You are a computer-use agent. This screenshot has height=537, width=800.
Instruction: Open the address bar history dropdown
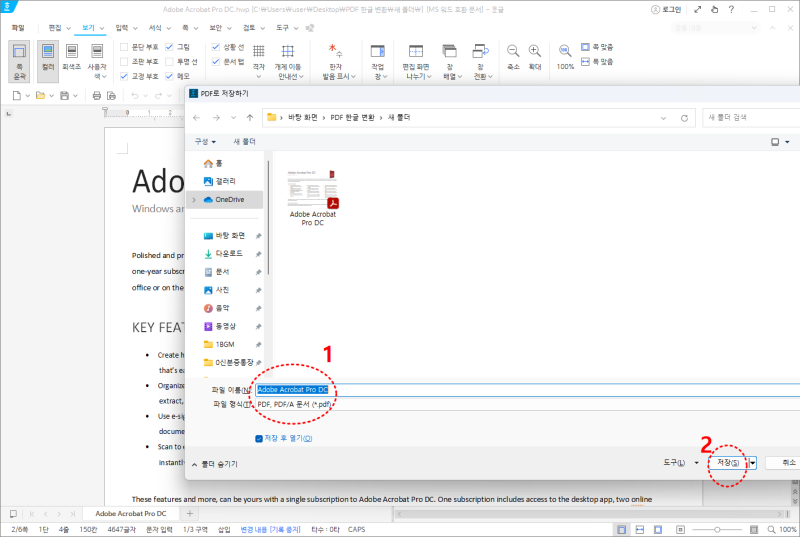pyautogui.click(x=663, y=118)
